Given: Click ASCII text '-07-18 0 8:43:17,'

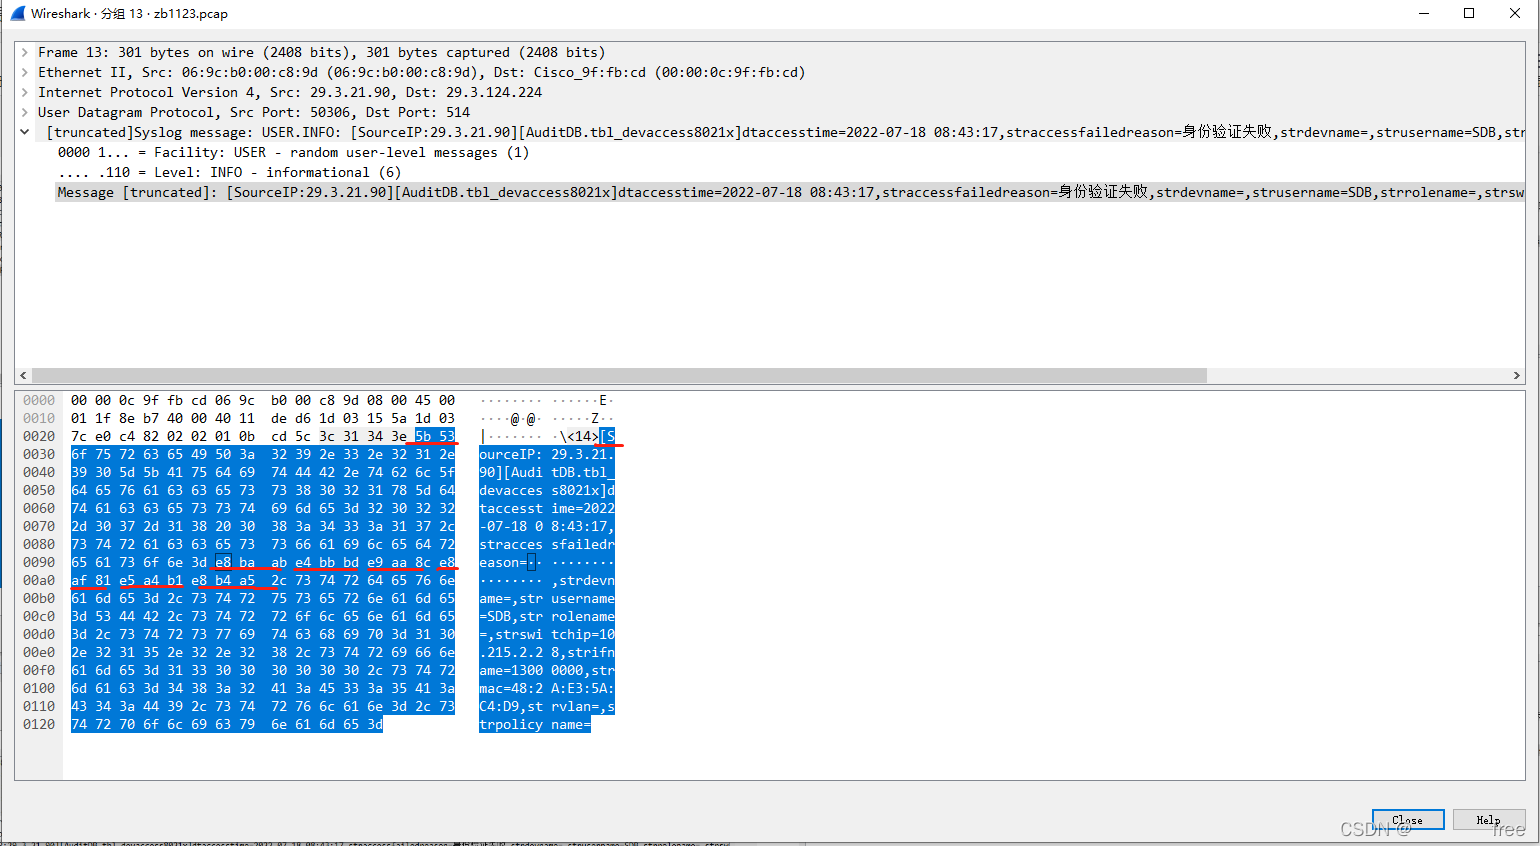Looking at the screenshot, I should click(x=547, y=526).
